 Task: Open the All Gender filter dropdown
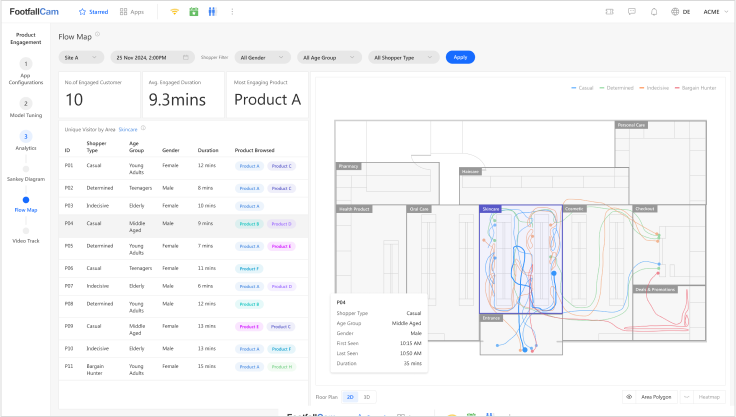263,57
